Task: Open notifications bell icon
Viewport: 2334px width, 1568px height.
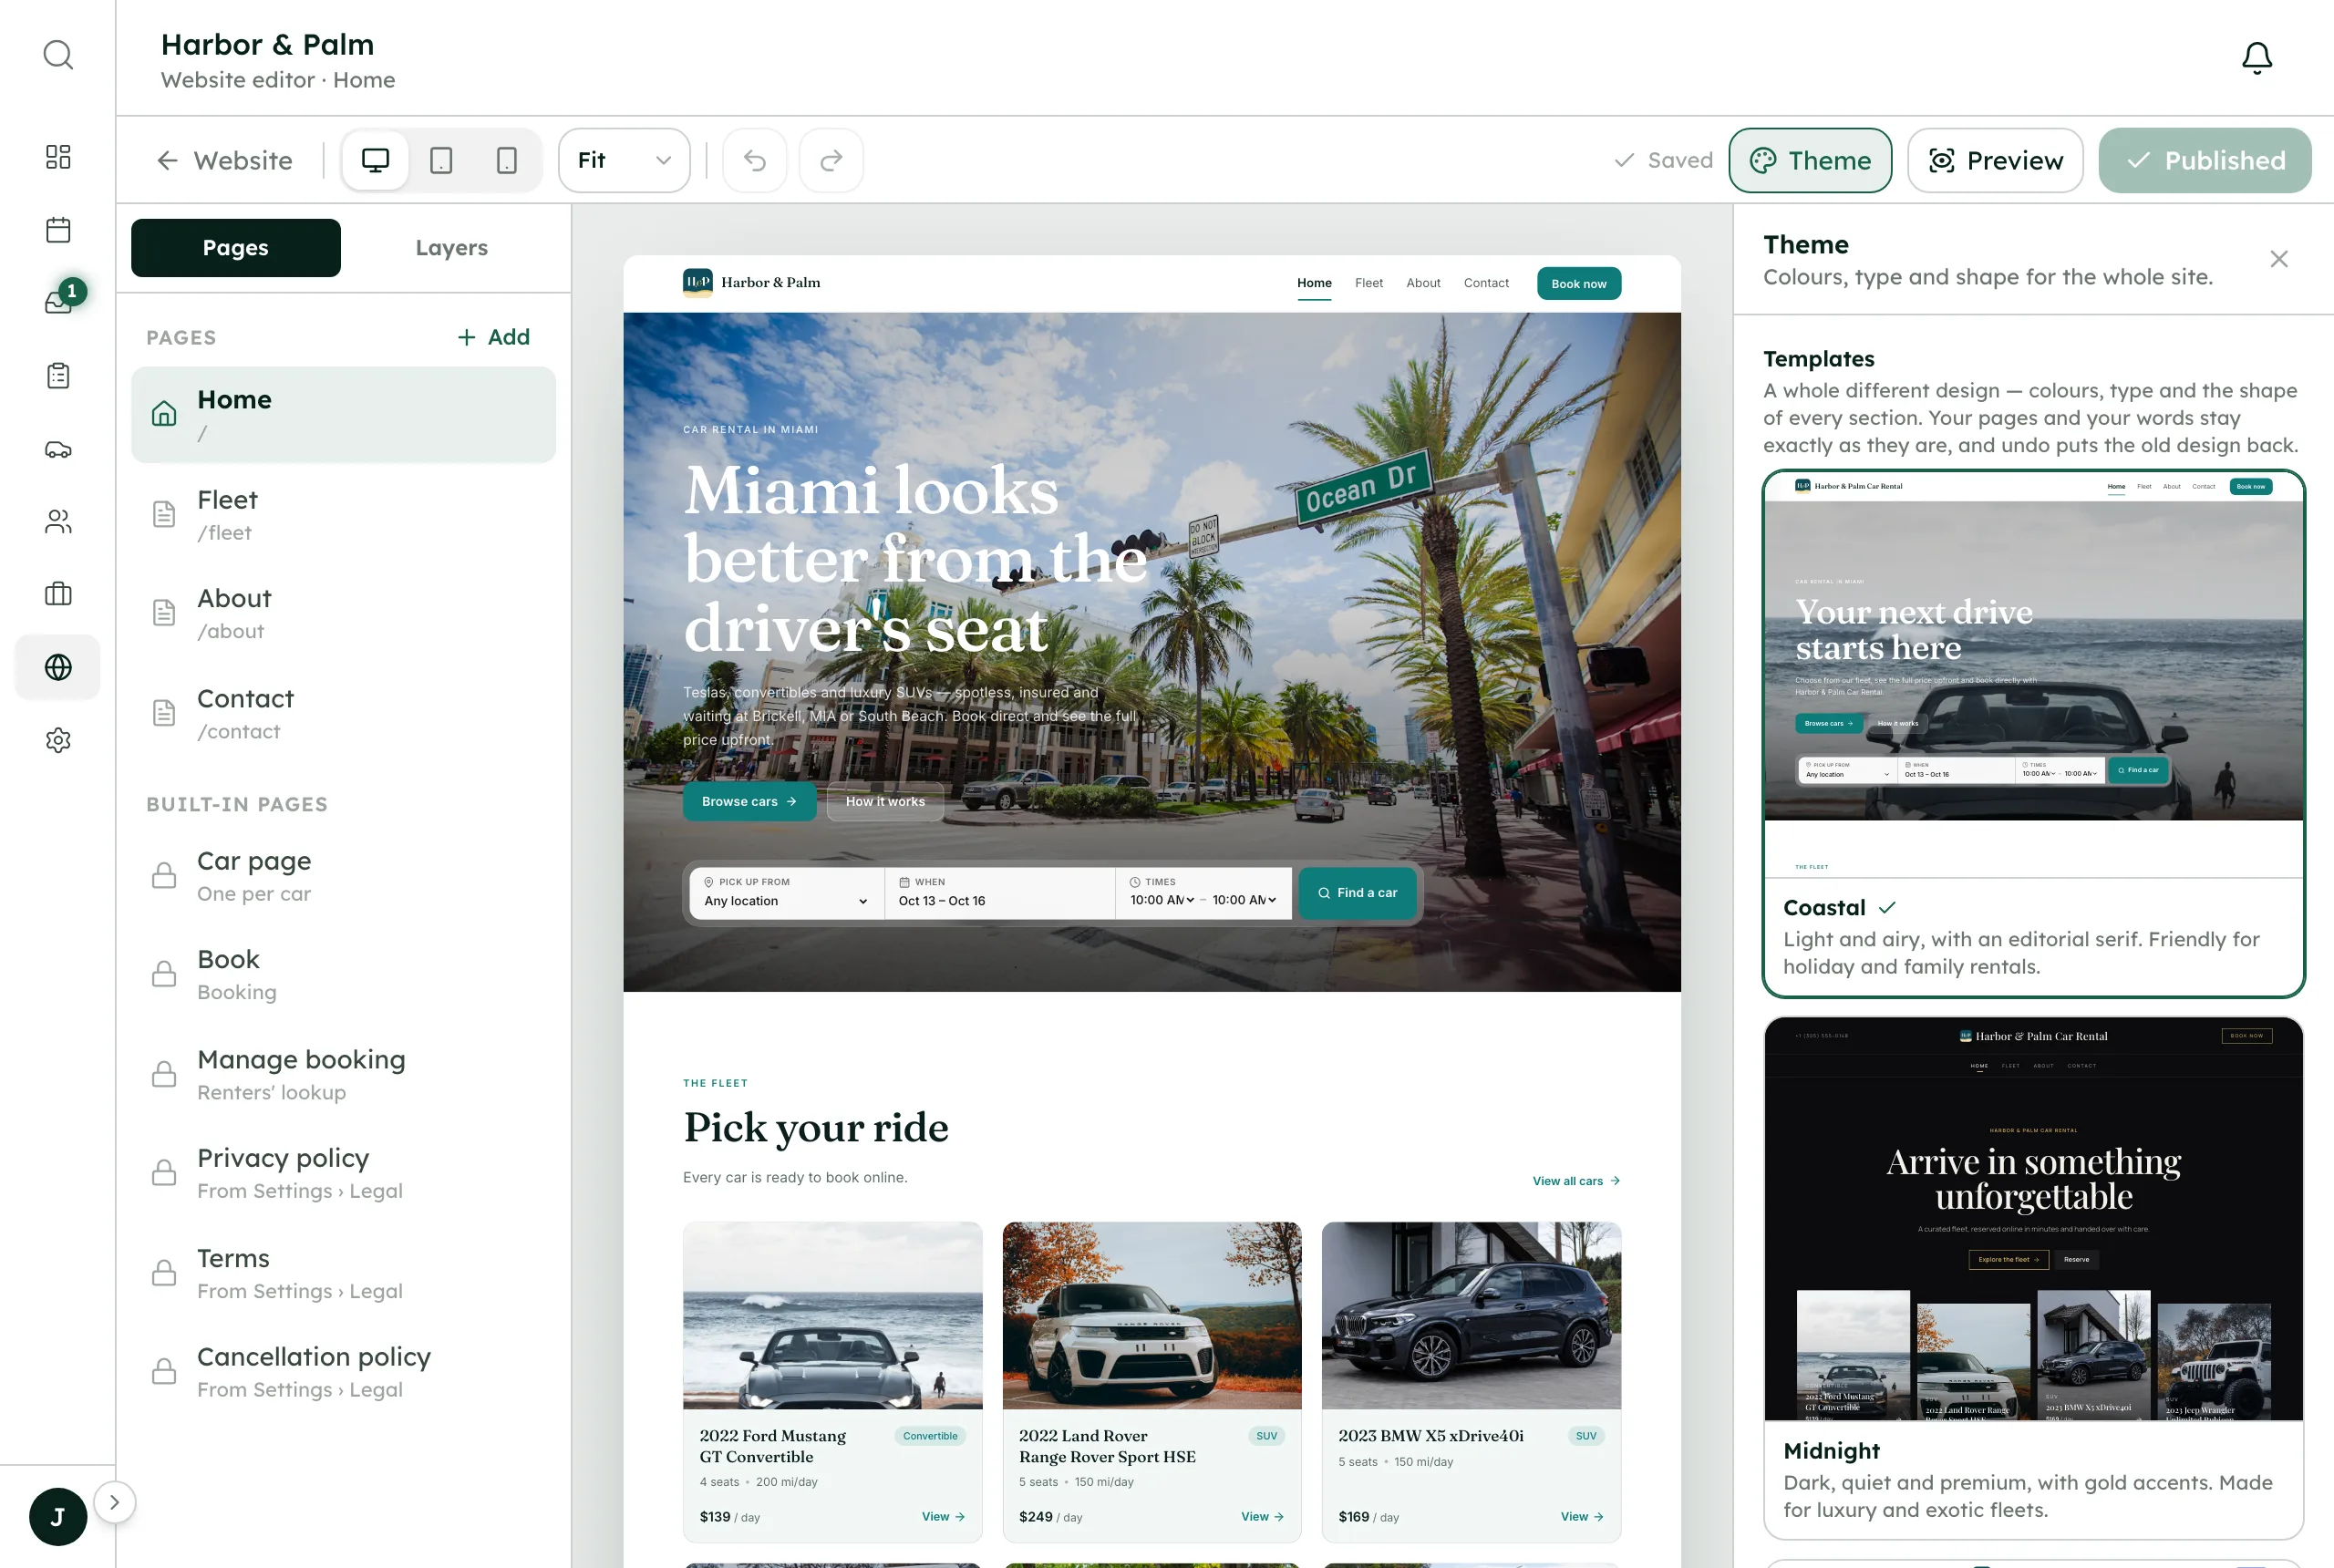Action: (2256, 58)
